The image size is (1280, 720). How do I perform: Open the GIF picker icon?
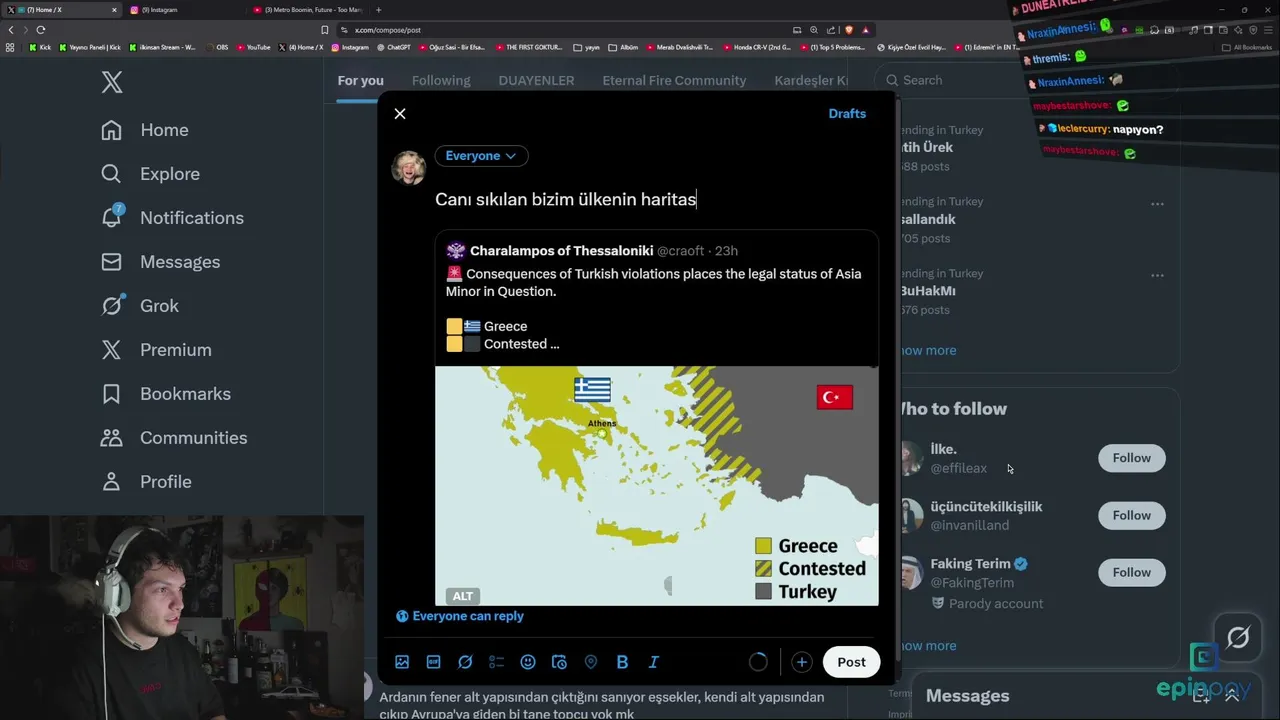point(433,662)
